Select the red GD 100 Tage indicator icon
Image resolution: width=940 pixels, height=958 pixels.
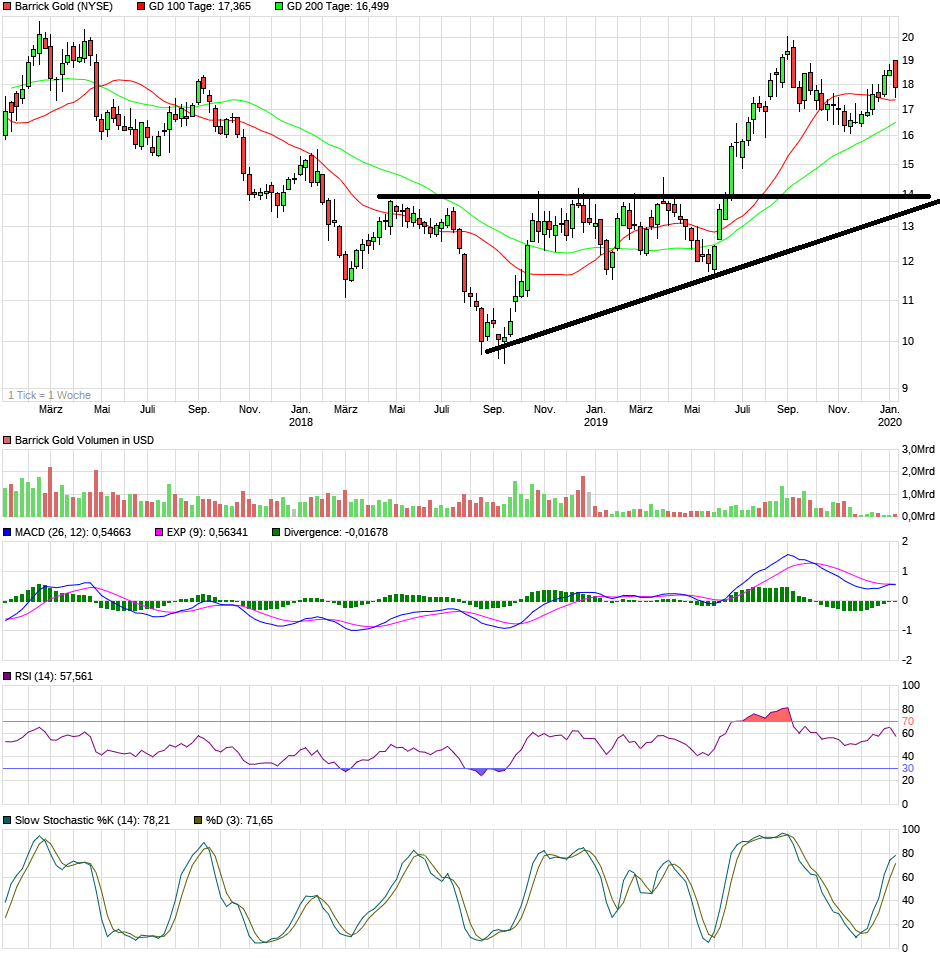pos(142,7)
